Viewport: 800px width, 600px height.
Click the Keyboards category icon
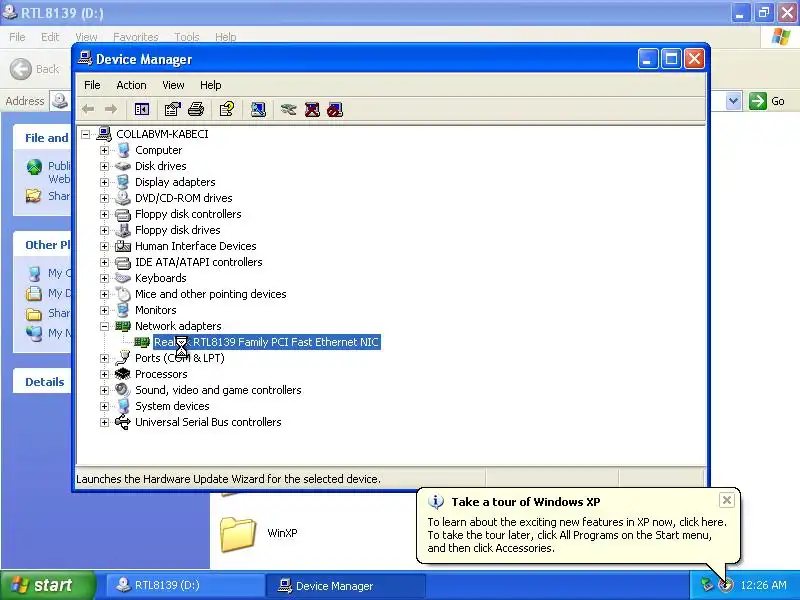(122, 278)
